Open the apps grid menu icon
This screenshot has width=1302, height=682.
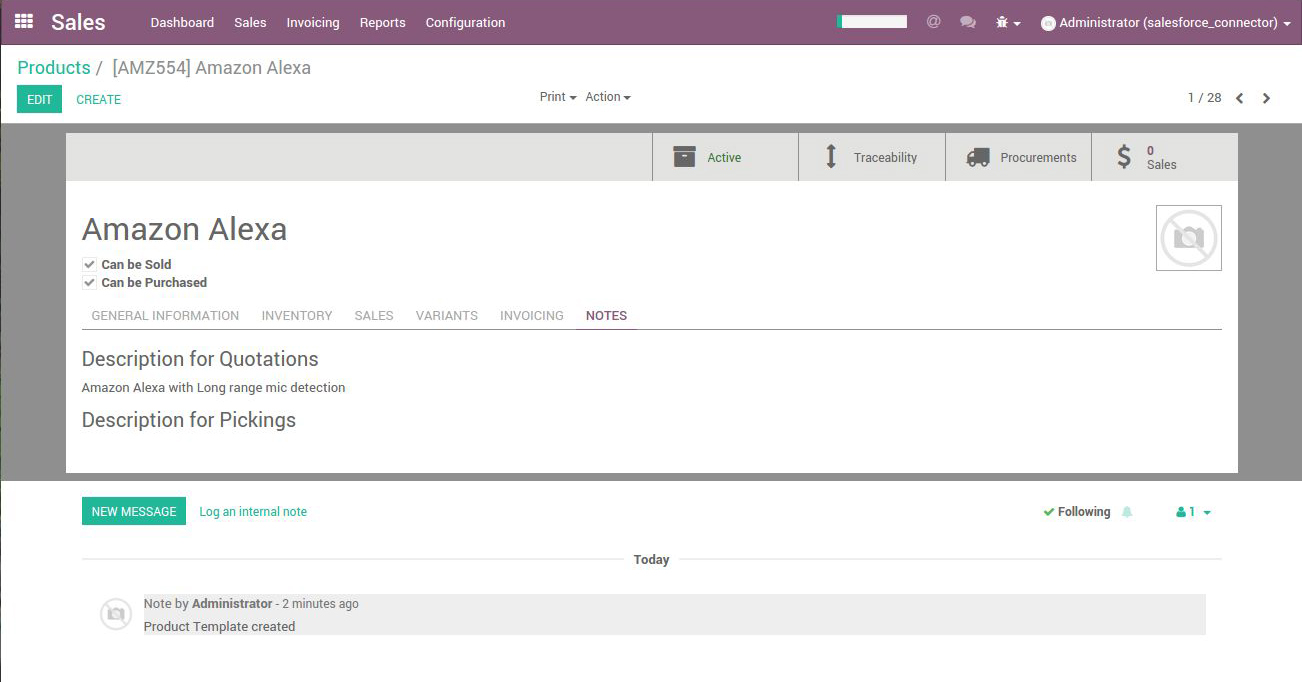(x=24, y=21)
